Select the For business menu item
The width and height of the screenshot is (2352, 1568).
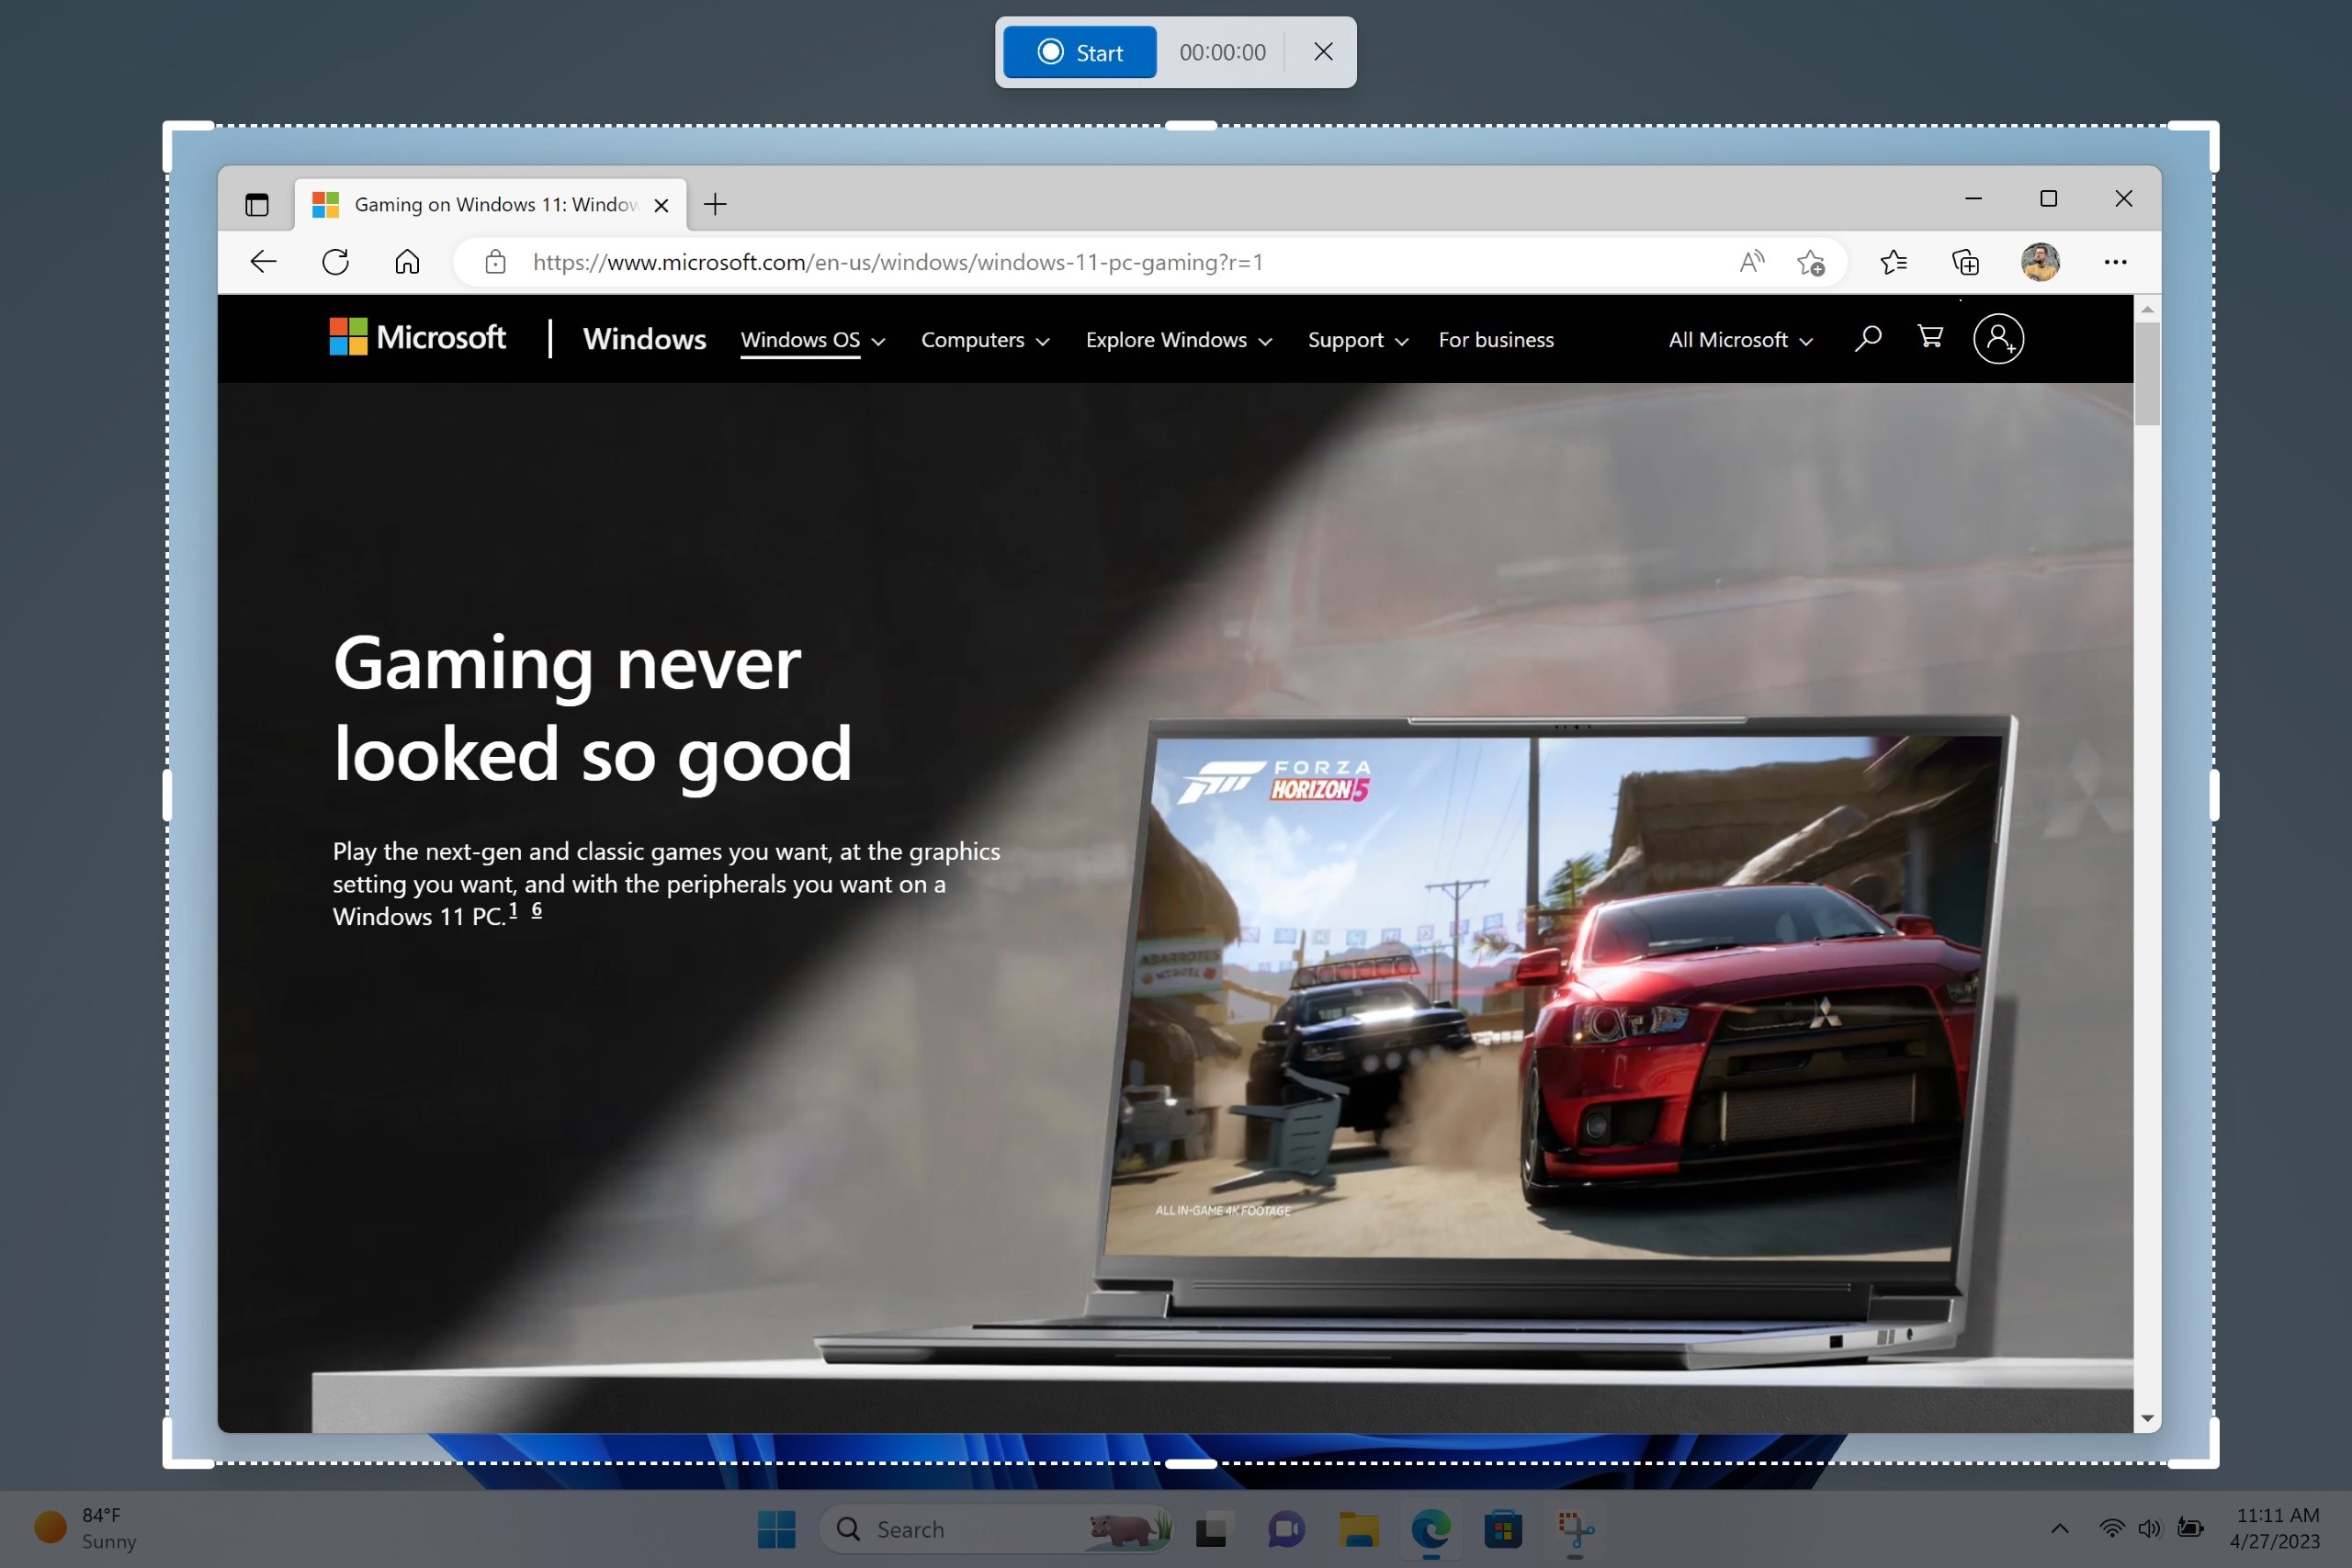click(x=1495, y=338)
